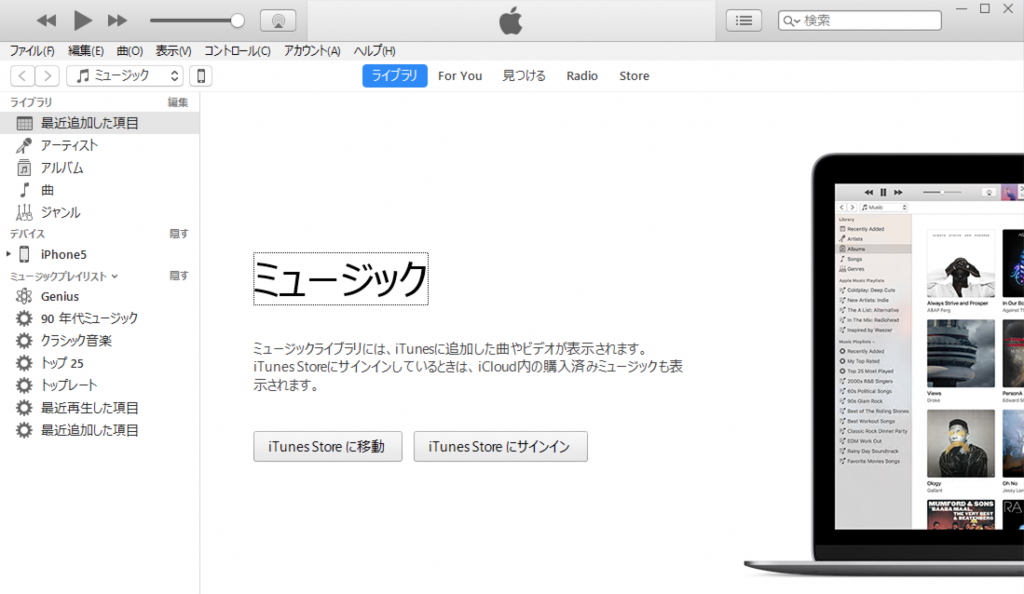1024x594 pixels.
Task: Open the 編集(E) menu
Action: pos(86,51)
